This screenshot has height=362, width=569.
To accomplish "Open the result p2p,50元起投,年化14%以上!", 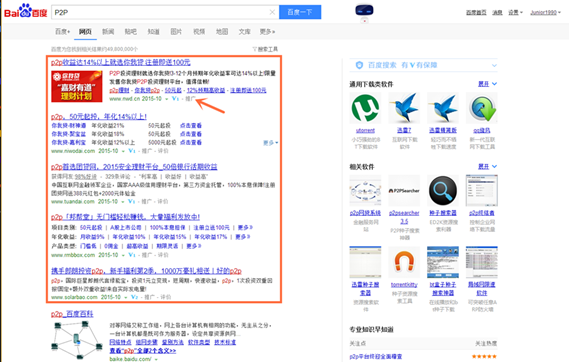I will (99, 116).
